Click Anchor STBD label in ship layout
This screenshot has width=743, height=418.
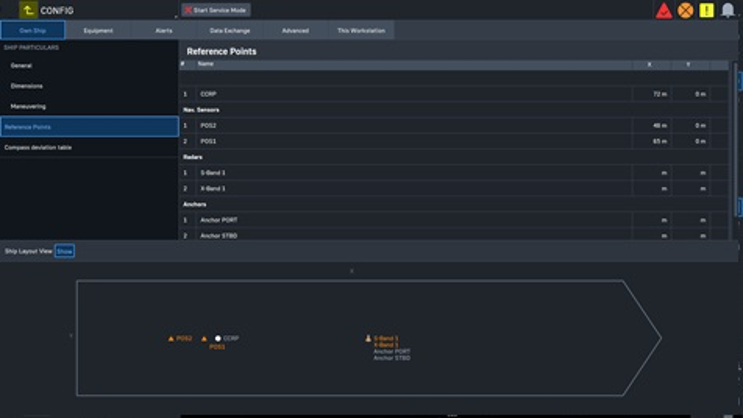(x=392, y=358)
